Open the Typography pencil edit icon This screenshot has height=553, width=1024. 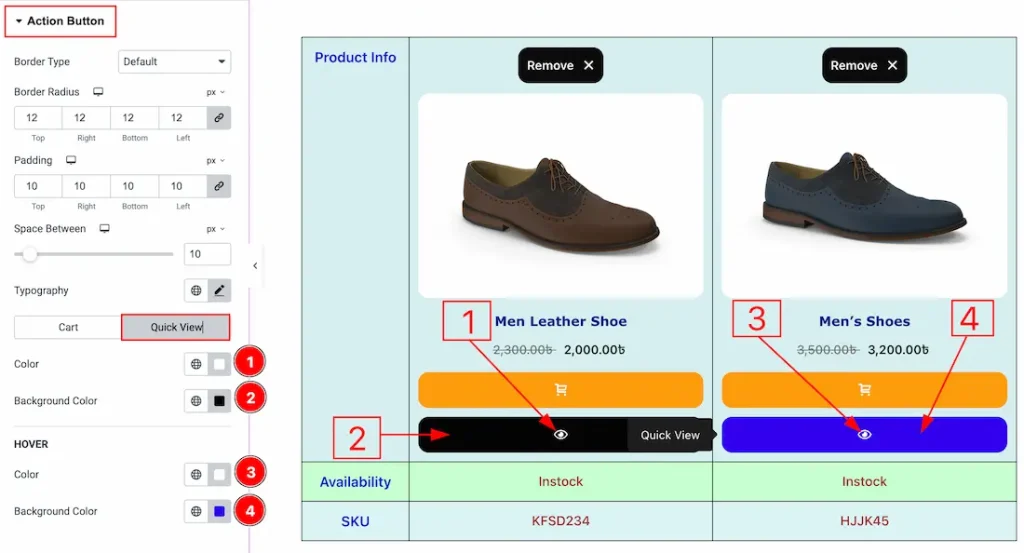pyautogui.click(x=219, y=291)
